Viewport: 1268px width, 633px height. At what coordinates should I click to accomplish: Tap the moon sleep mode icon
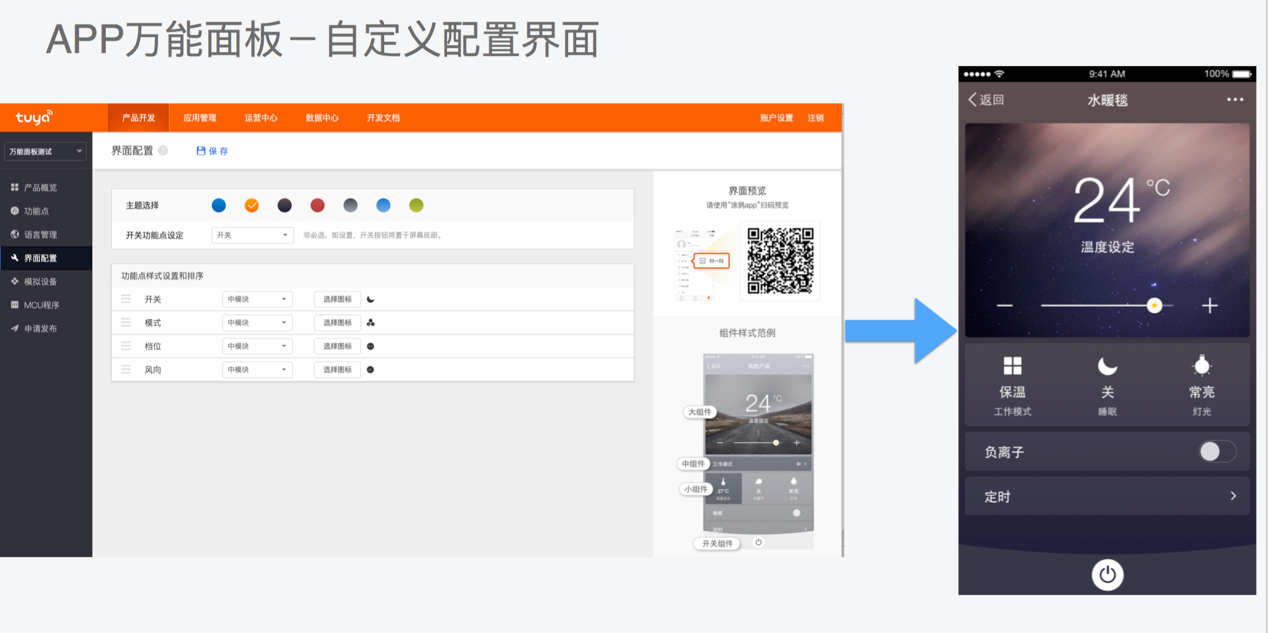tap(1107, 366)
